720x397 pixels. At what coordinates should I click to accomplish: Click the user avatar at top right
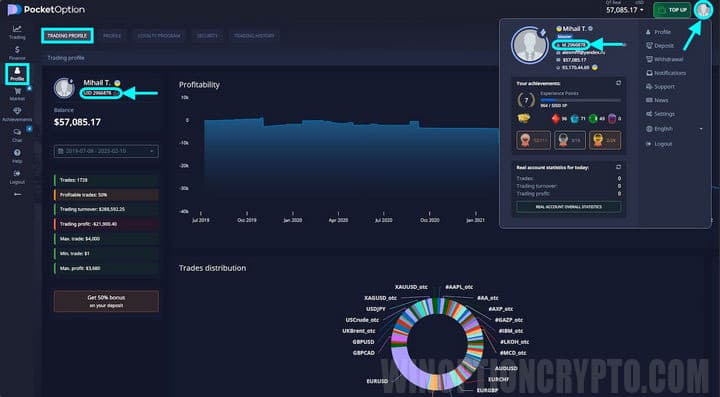703,10
